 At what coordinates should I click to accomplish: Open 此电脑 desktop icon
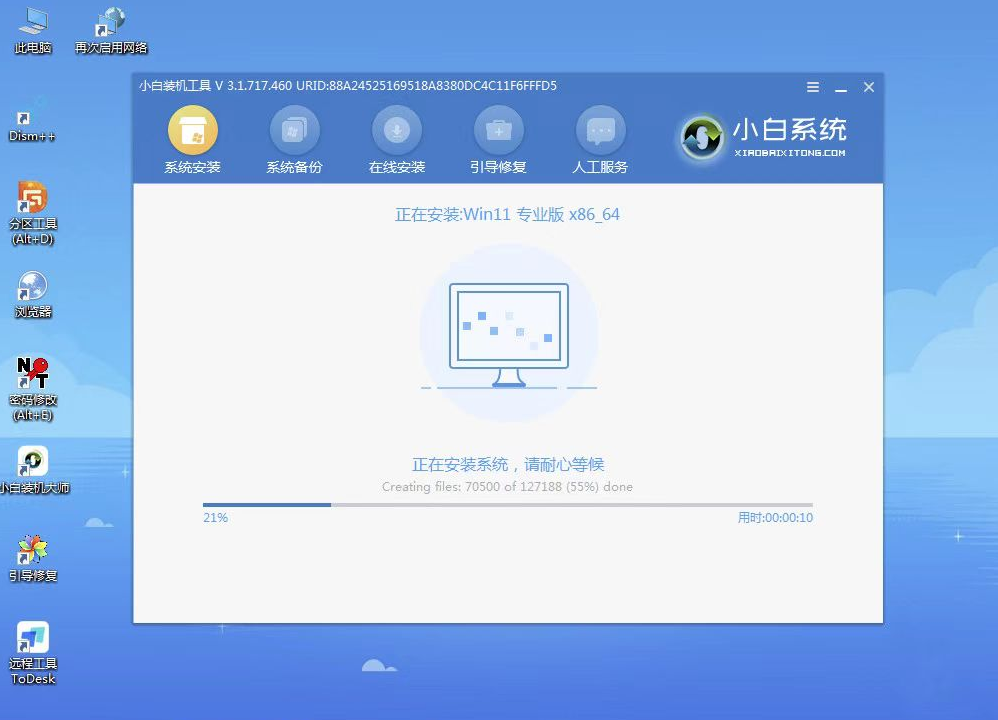tap(32, 30)
